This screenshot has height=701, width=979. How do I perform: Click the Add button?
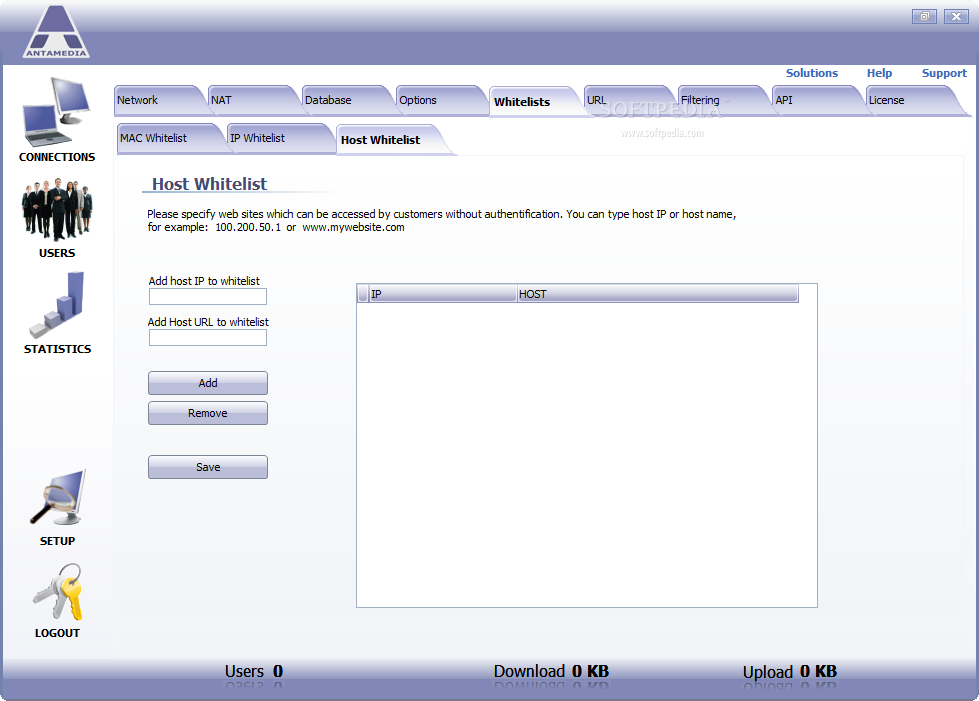[x=208, y=383]
